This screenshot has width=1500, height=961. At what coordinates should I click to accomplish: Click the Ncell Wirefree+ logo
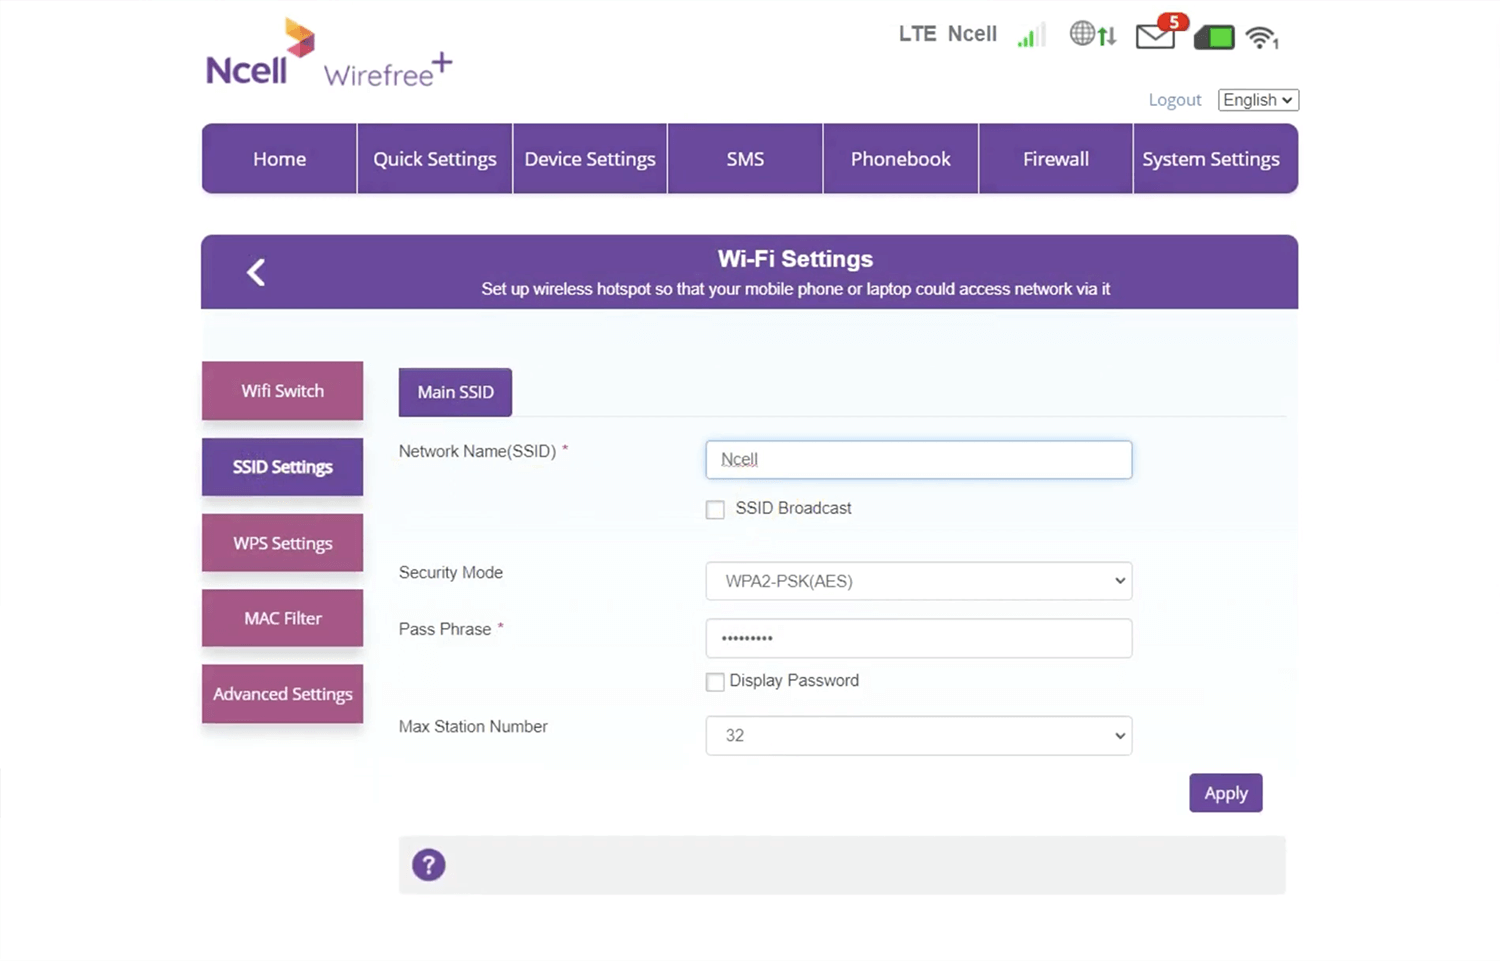point(328,55)
